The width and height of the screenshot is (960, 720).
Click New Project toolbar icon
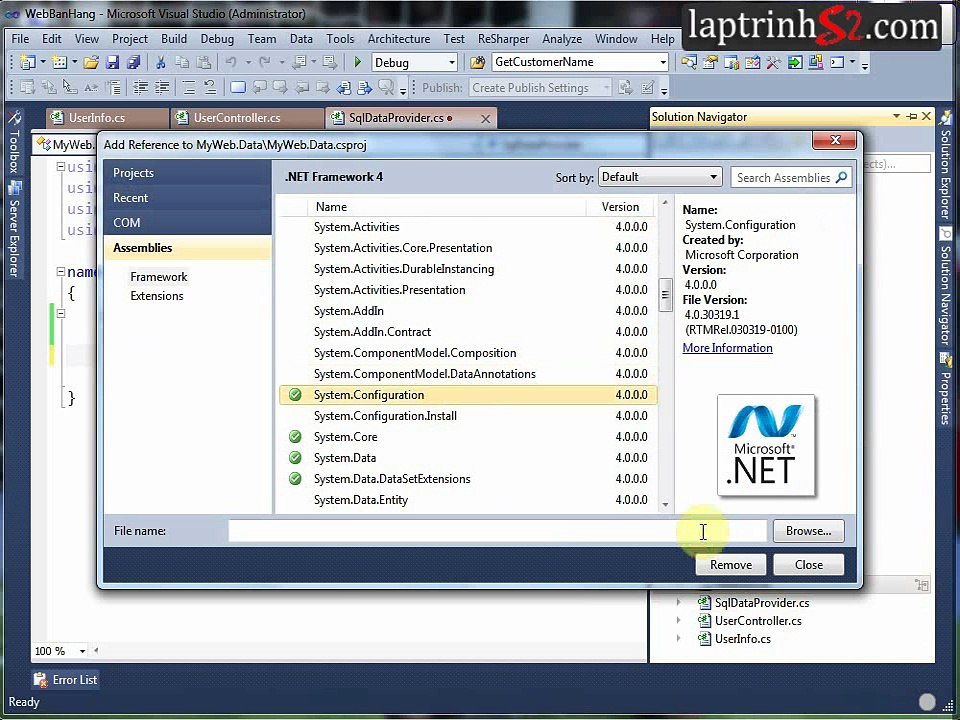pyautogui.click(x=27, y=62)
